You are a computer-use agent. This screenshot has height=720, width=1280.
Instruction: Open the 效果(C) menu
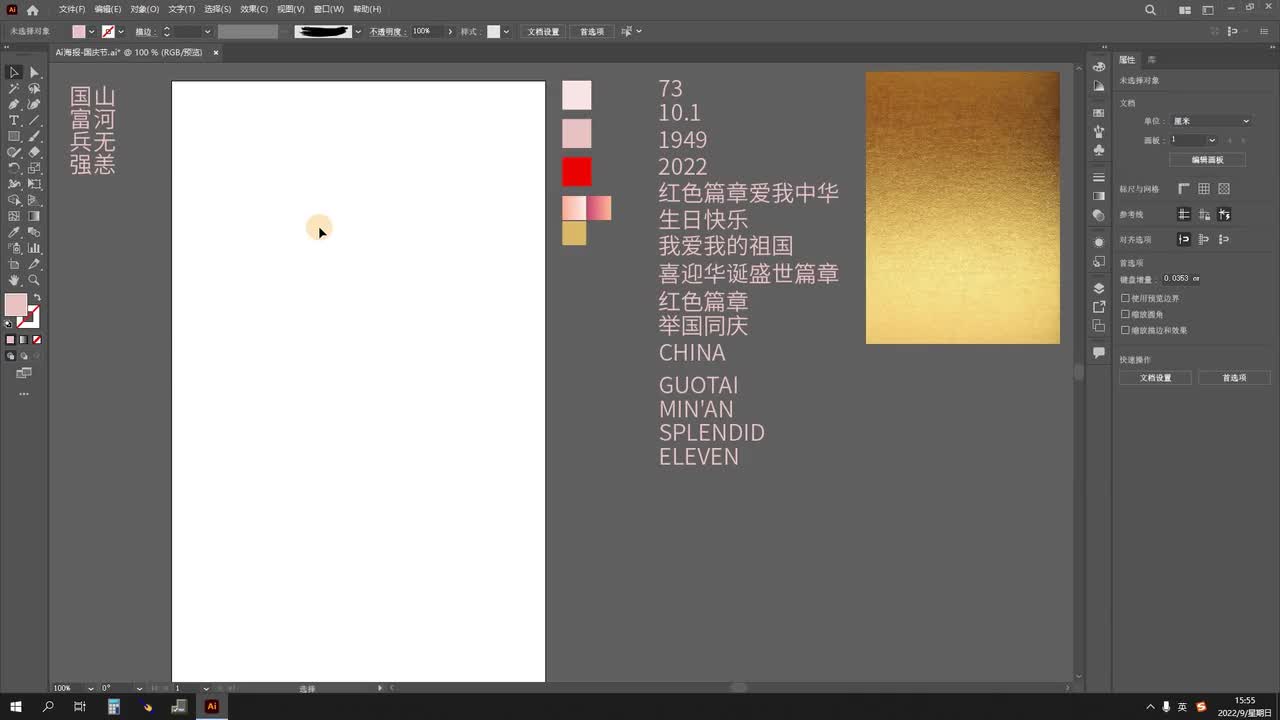(x=254, y=9)
